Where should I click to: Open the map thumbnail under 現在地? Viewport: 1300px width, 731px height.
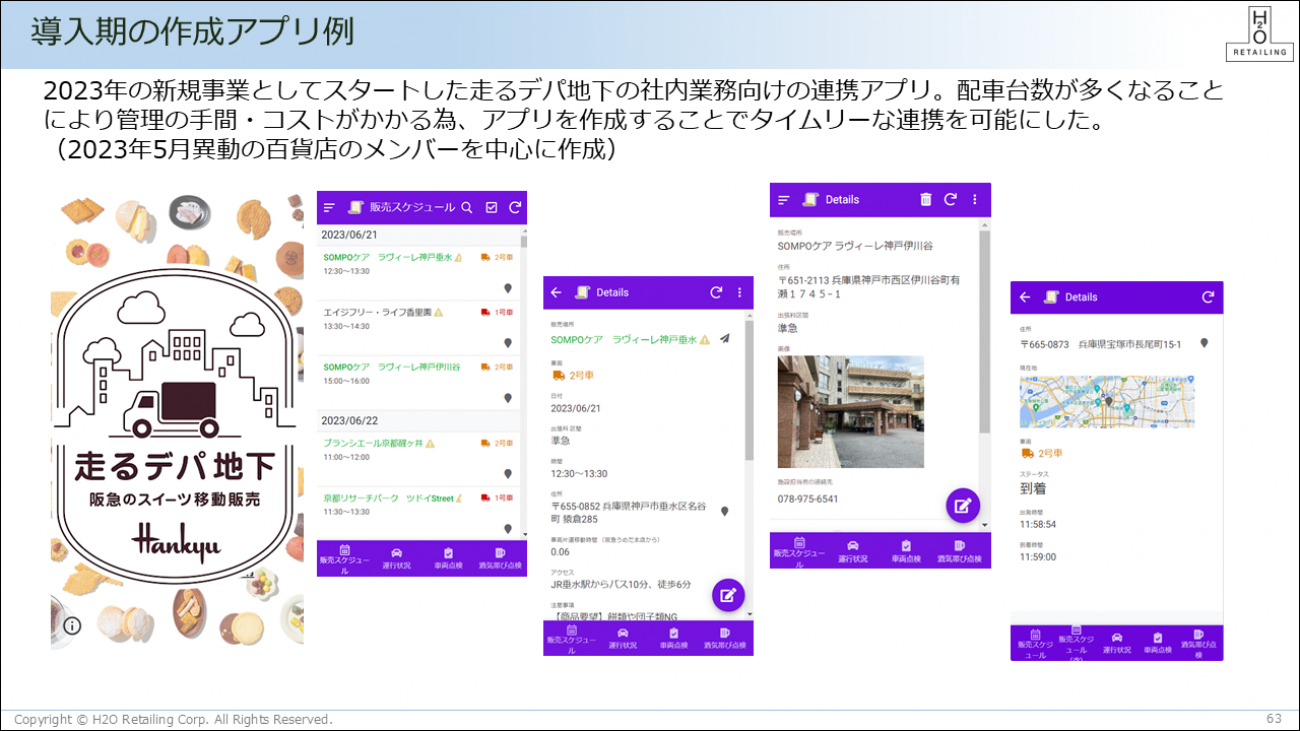point(1073,401)
